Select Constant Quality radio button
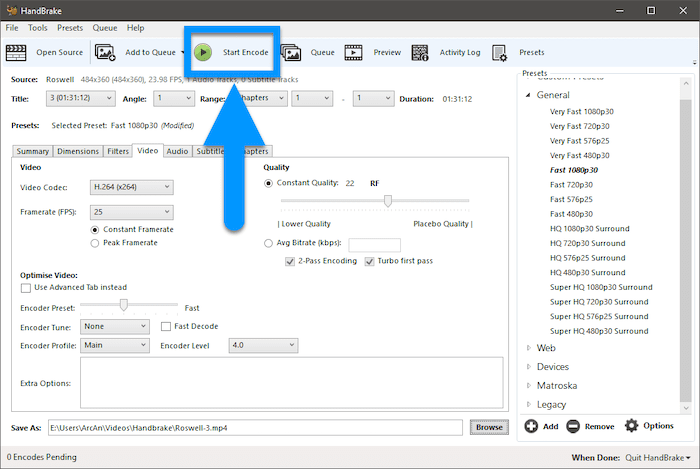This screenshot has width=700, height=469. pos(268,183)
